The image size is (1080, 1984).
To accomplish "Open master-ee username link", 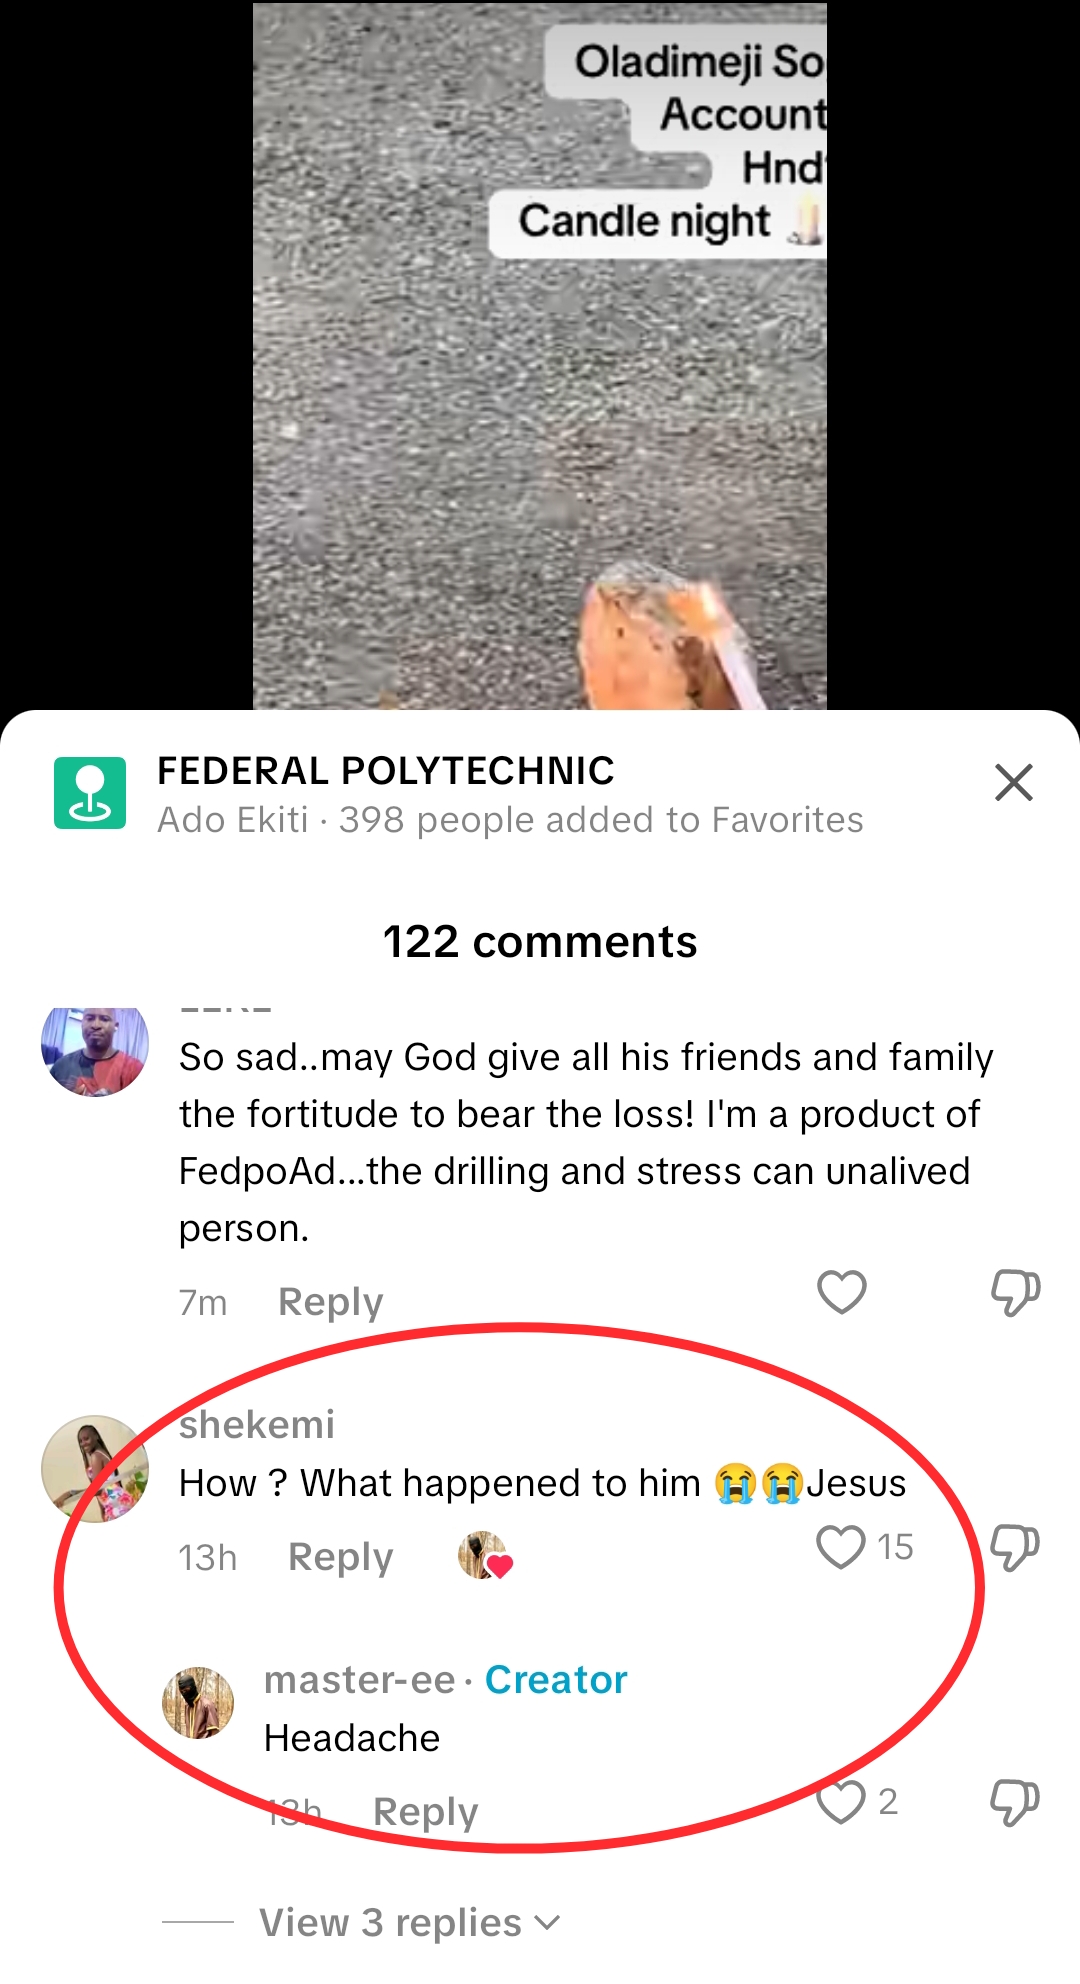I will [x=359, y=1680].
